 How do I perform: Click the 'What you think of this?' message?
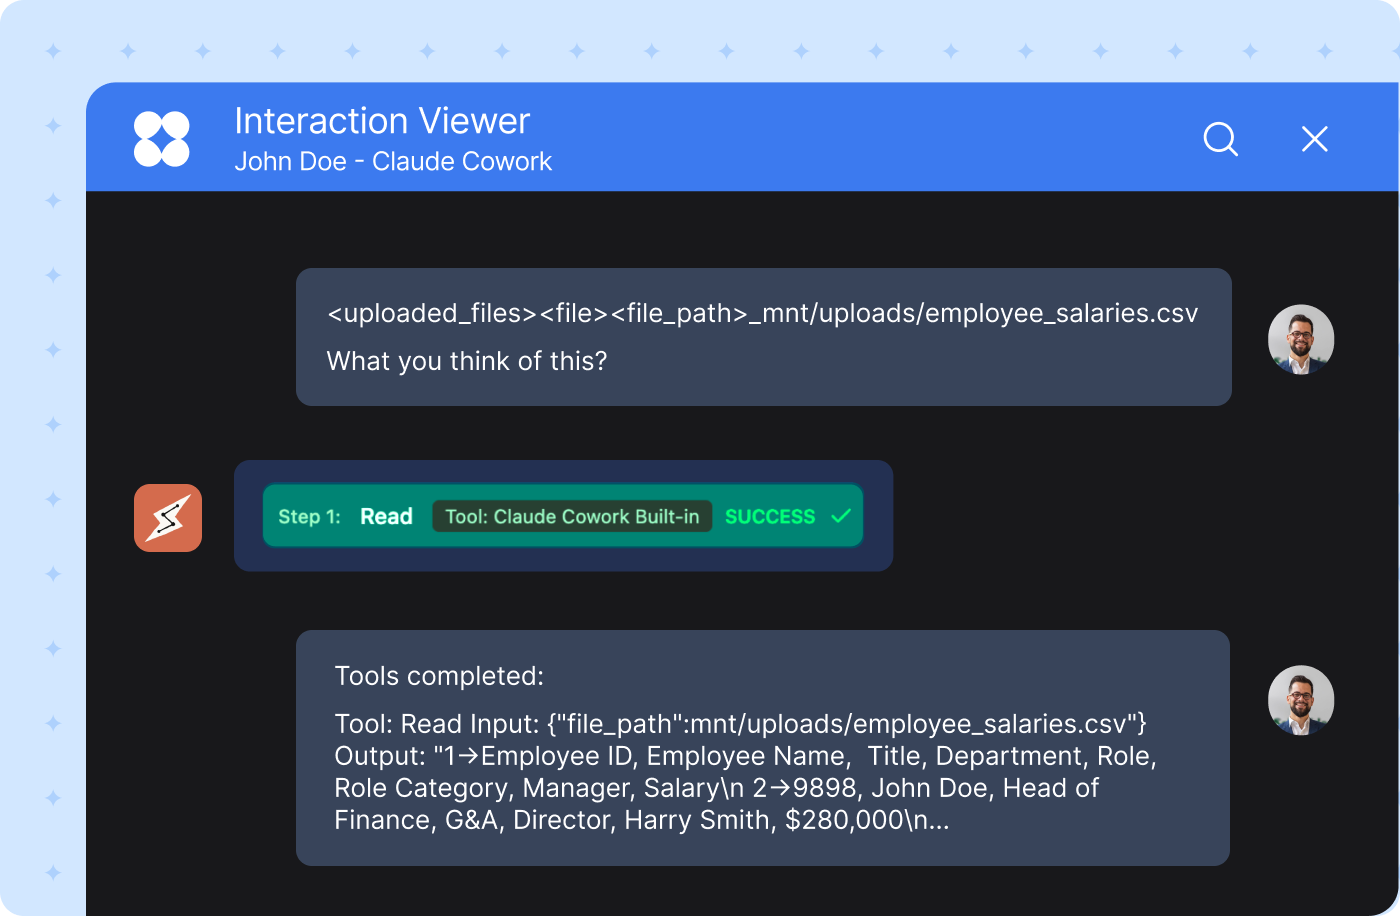[x=467, y=361]
